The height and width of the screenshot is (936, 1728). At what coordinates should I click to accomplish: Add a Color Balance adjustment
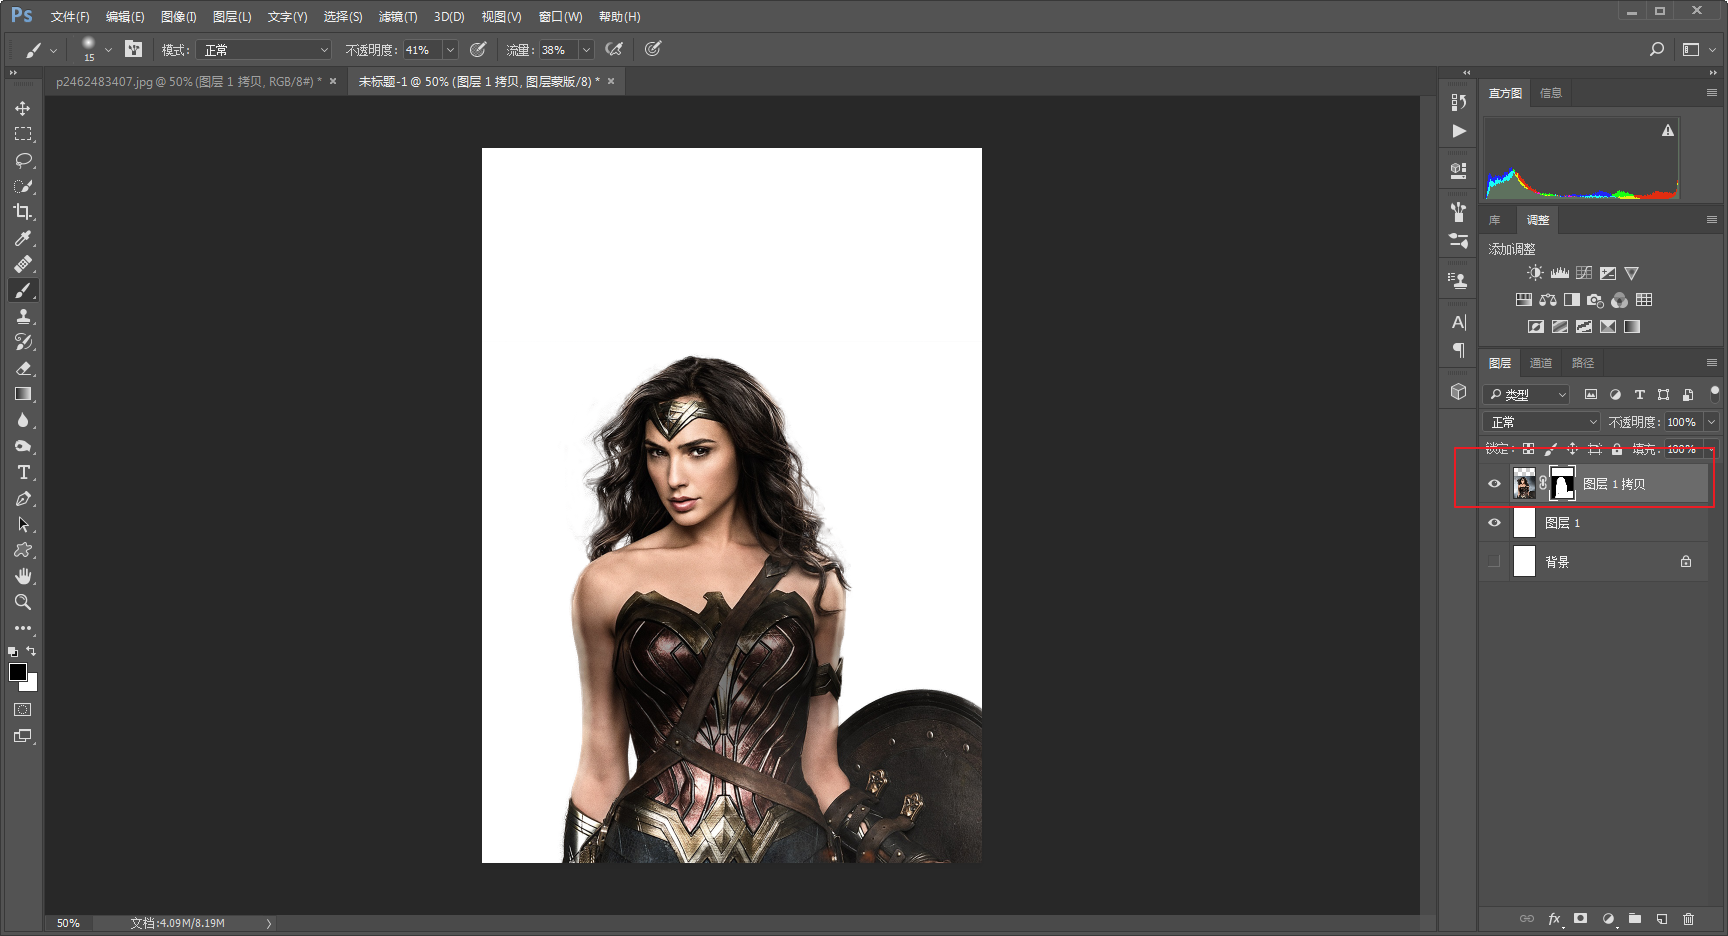tap(1547, 300)
